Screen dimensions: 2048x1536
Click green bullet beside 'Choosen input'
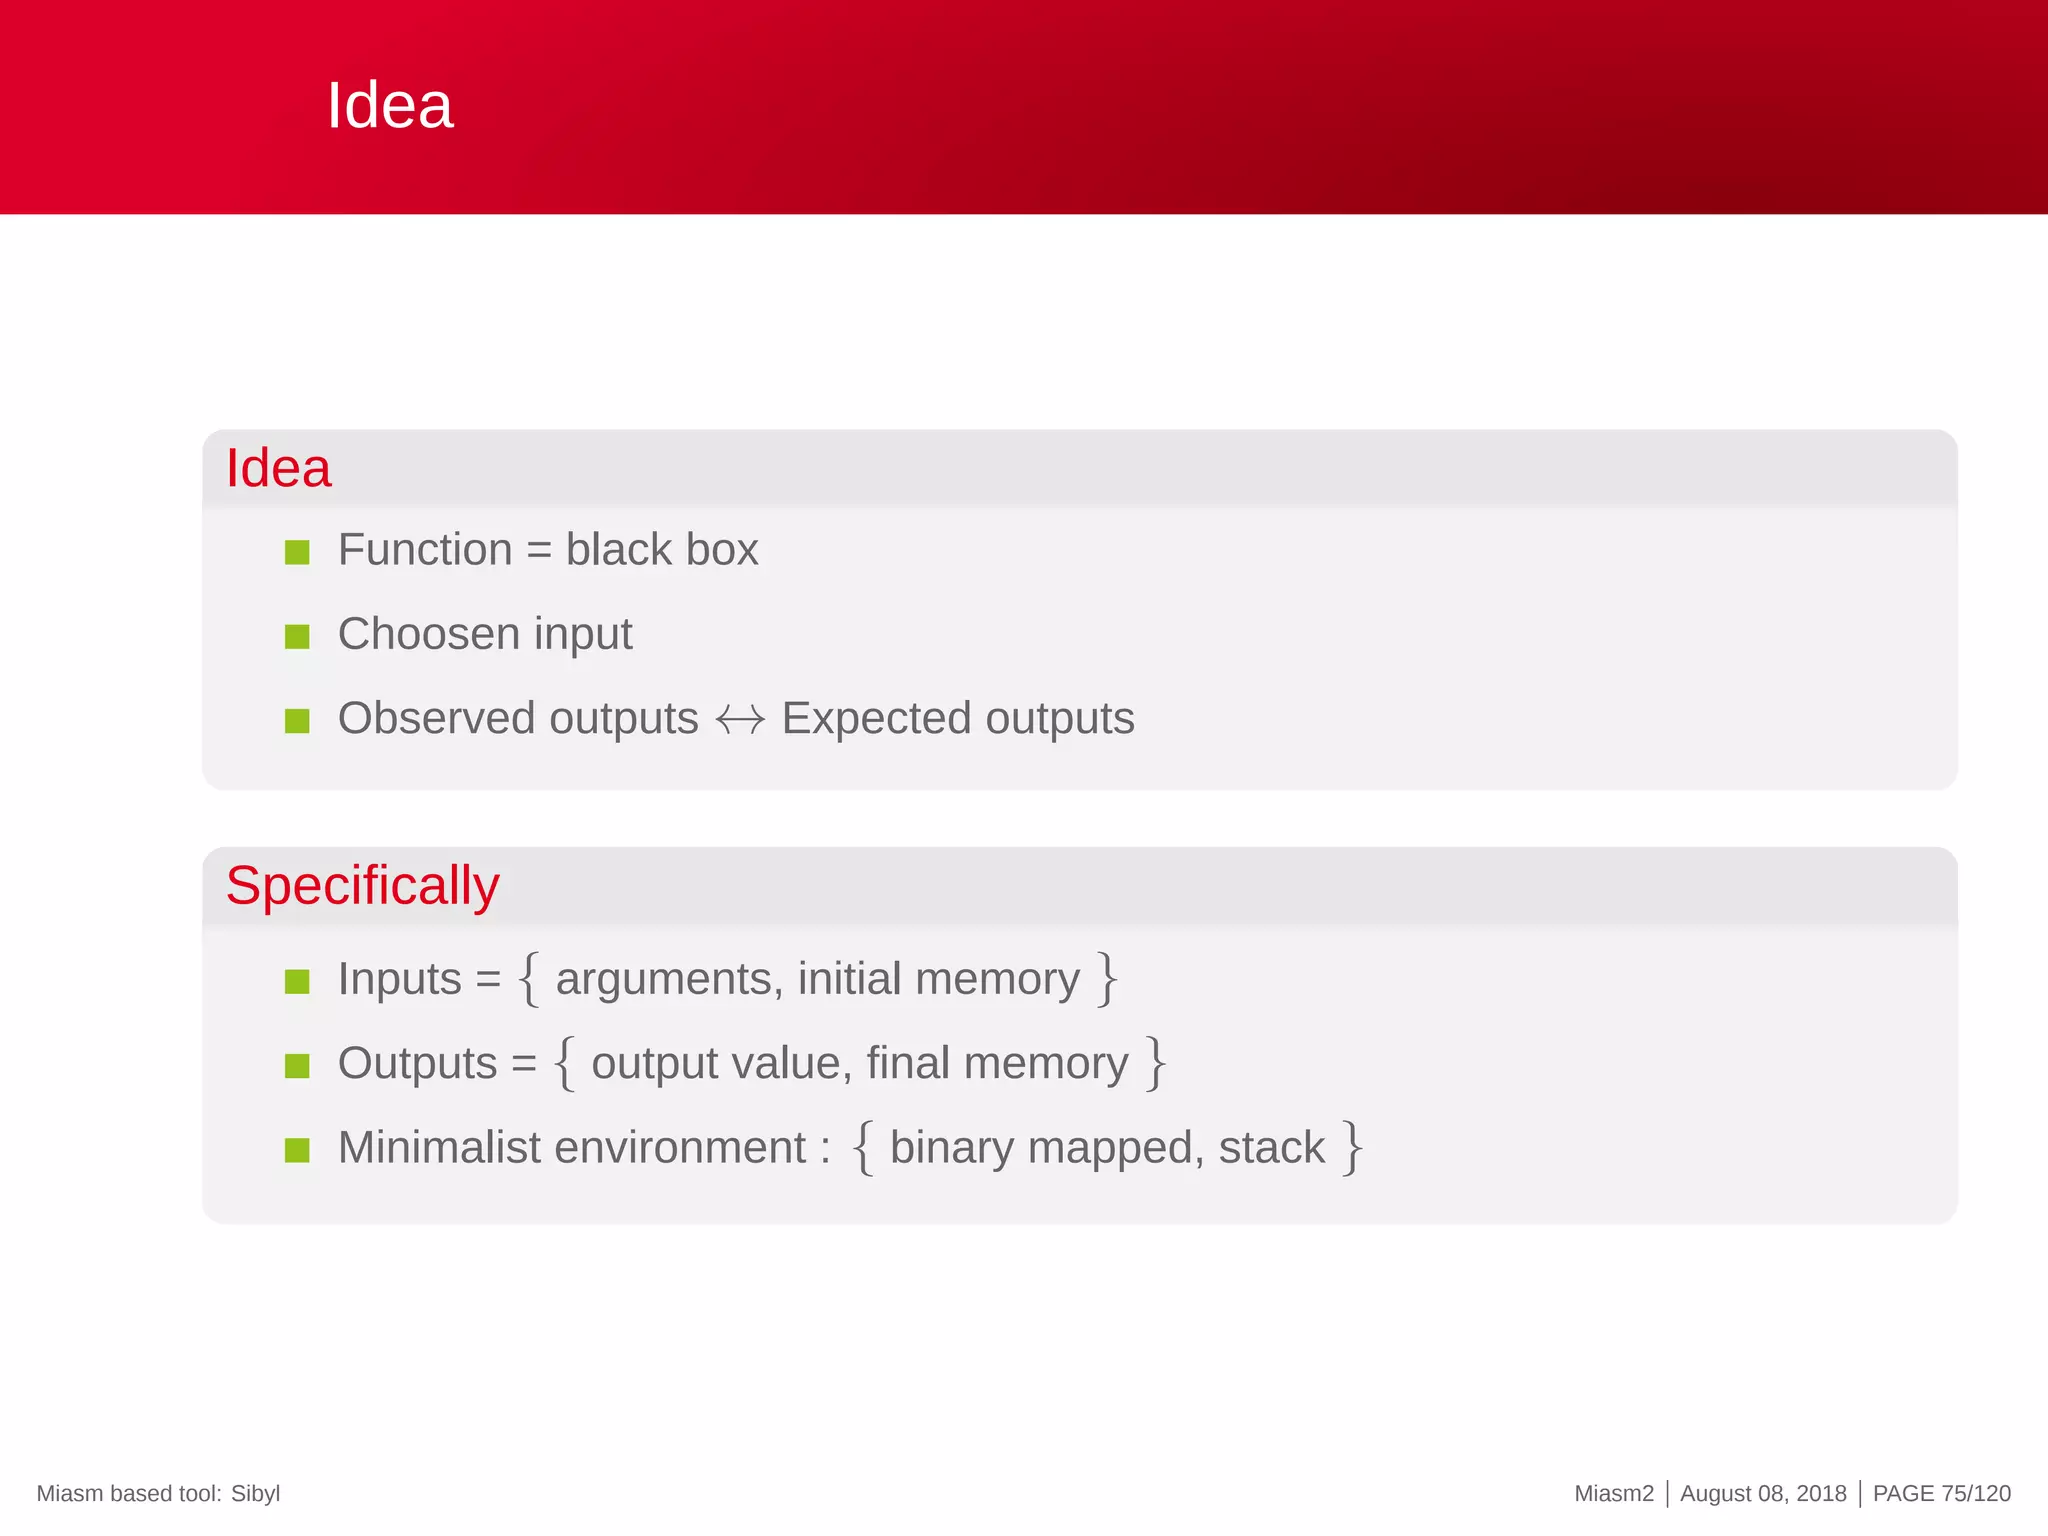pos(297,636)
